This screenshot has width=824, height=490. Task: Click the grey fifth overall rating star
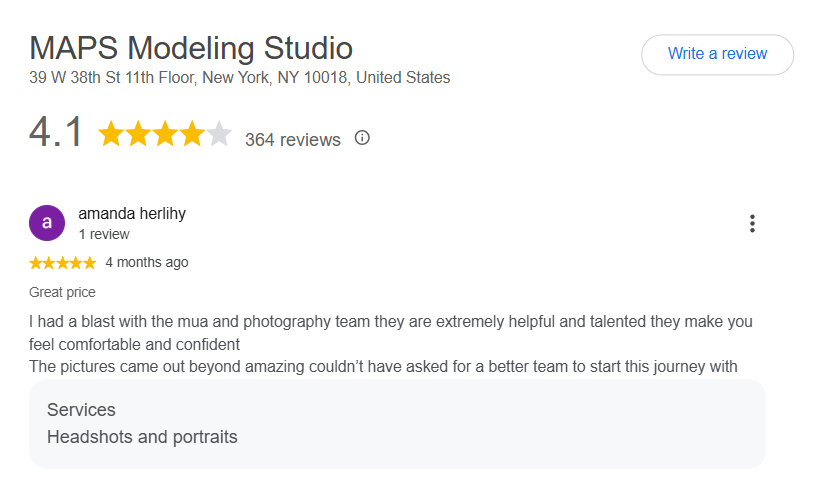(x=219, y=133)
